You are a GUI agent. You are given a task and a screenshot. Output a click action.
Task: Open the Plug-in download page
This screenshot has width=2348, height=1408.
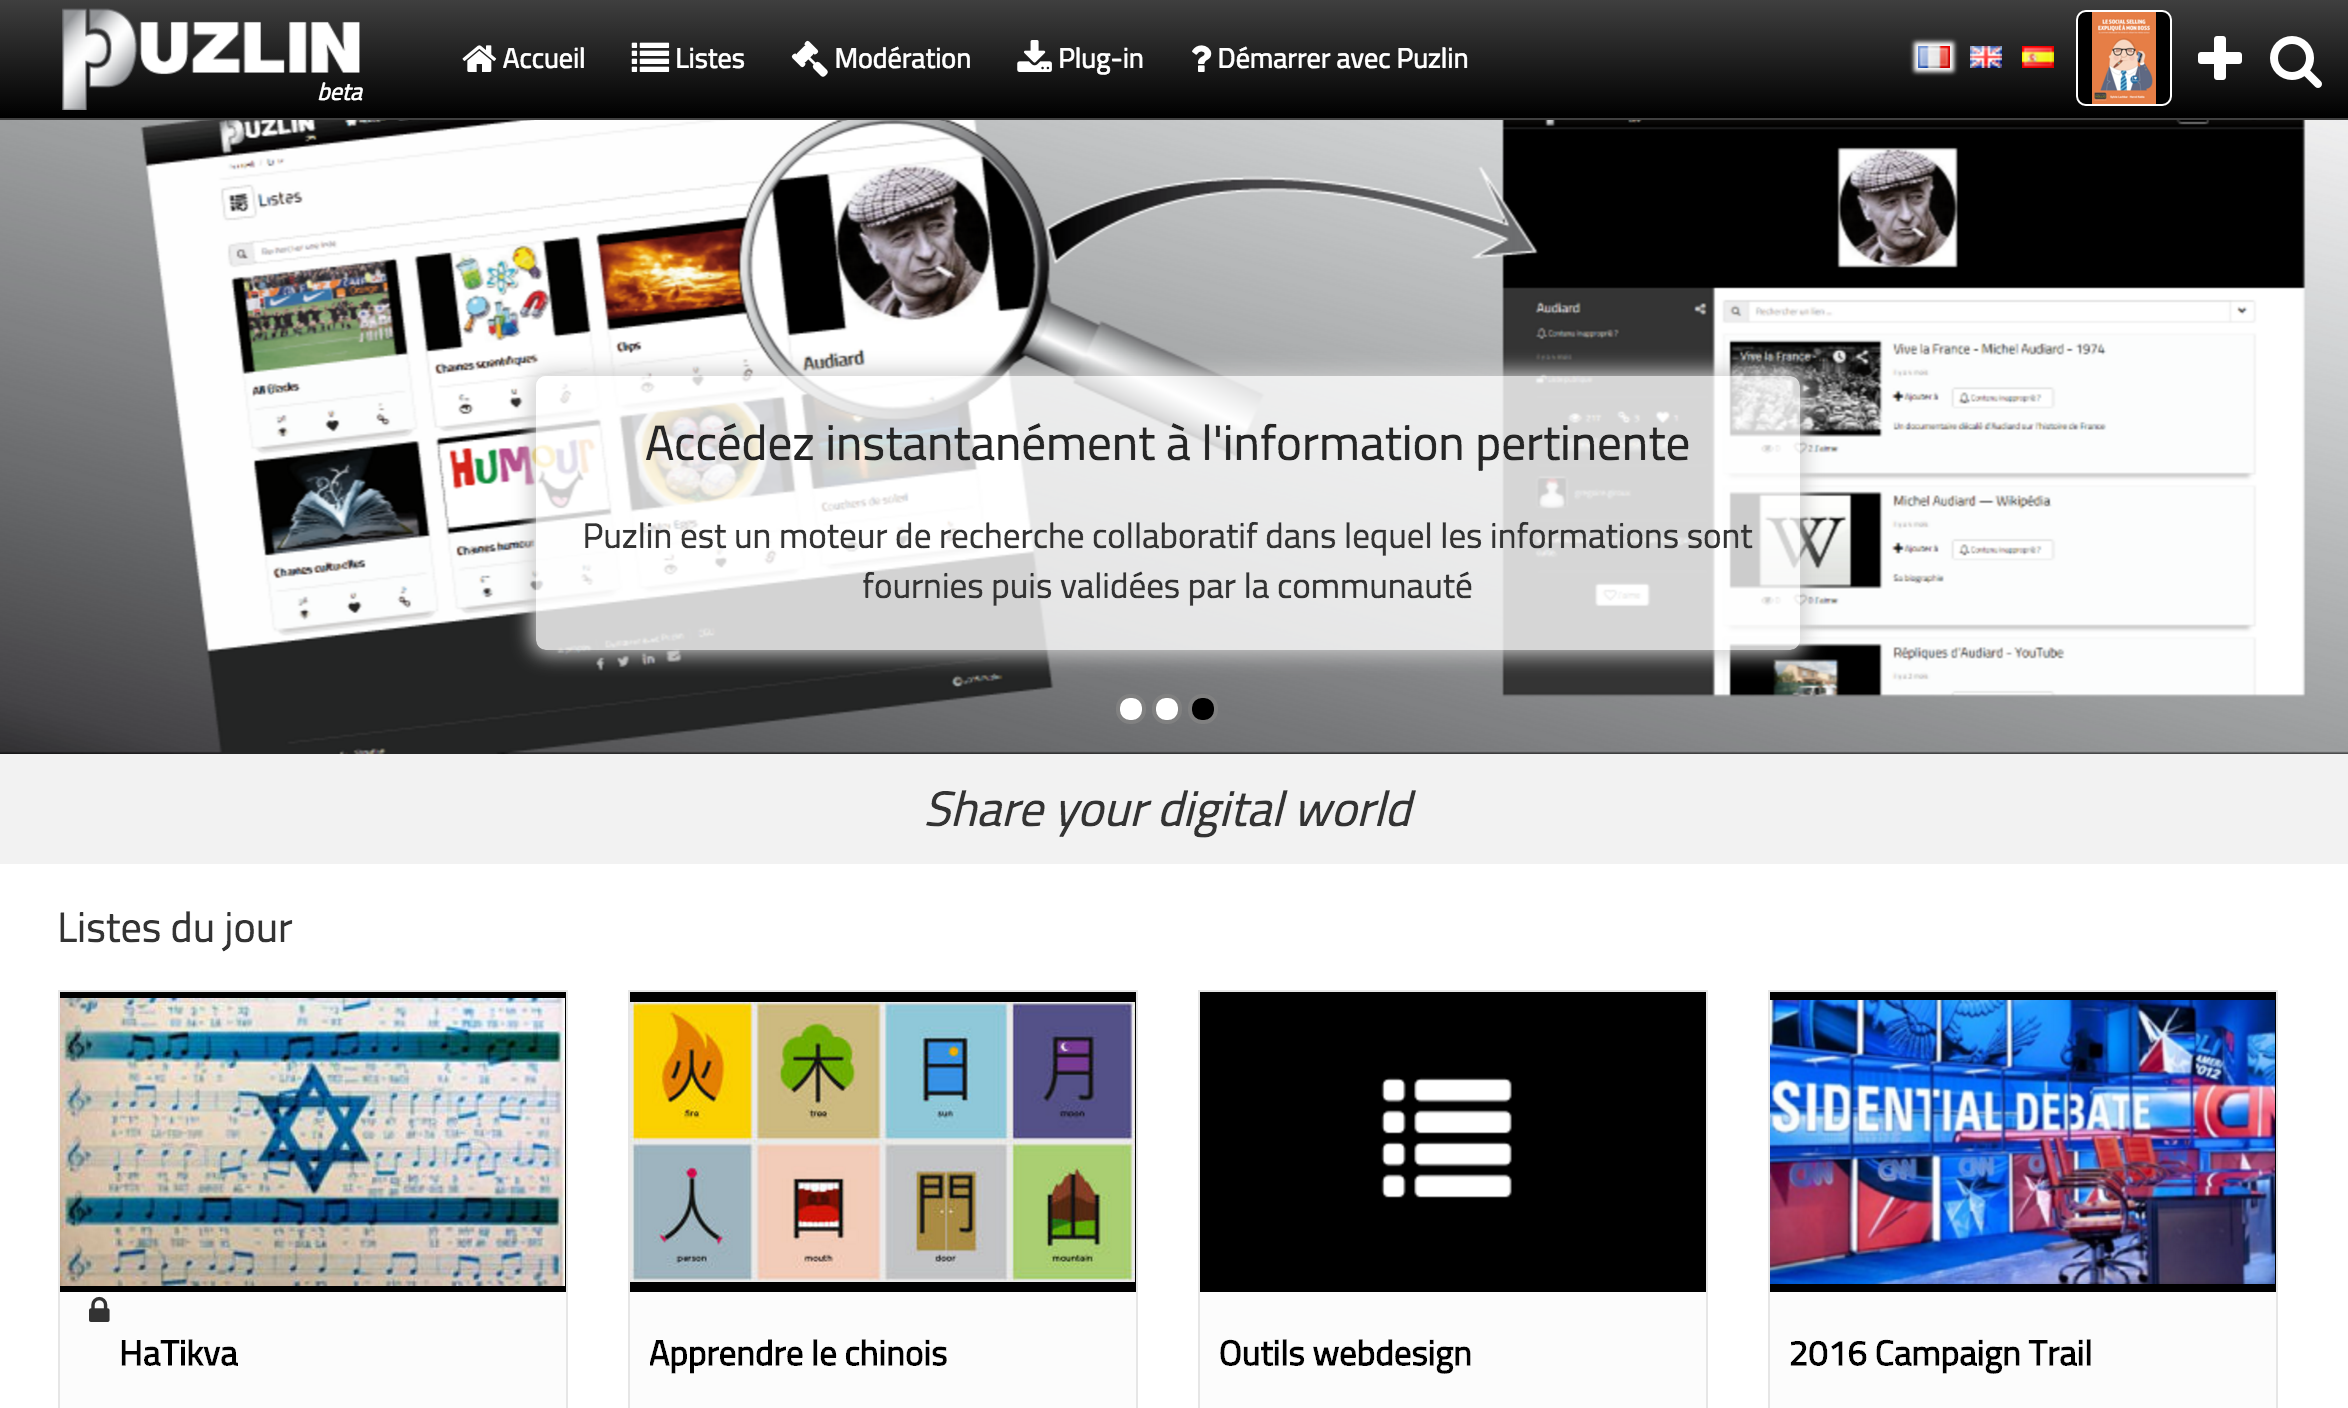(x=1080, y=59)
